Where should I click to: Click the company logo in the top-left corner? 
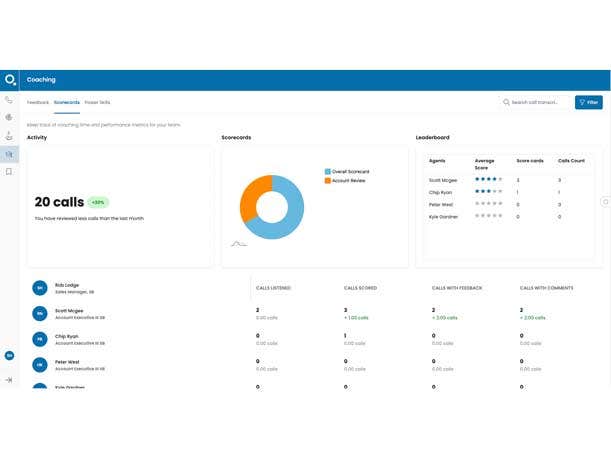click(x=10, y=80)
